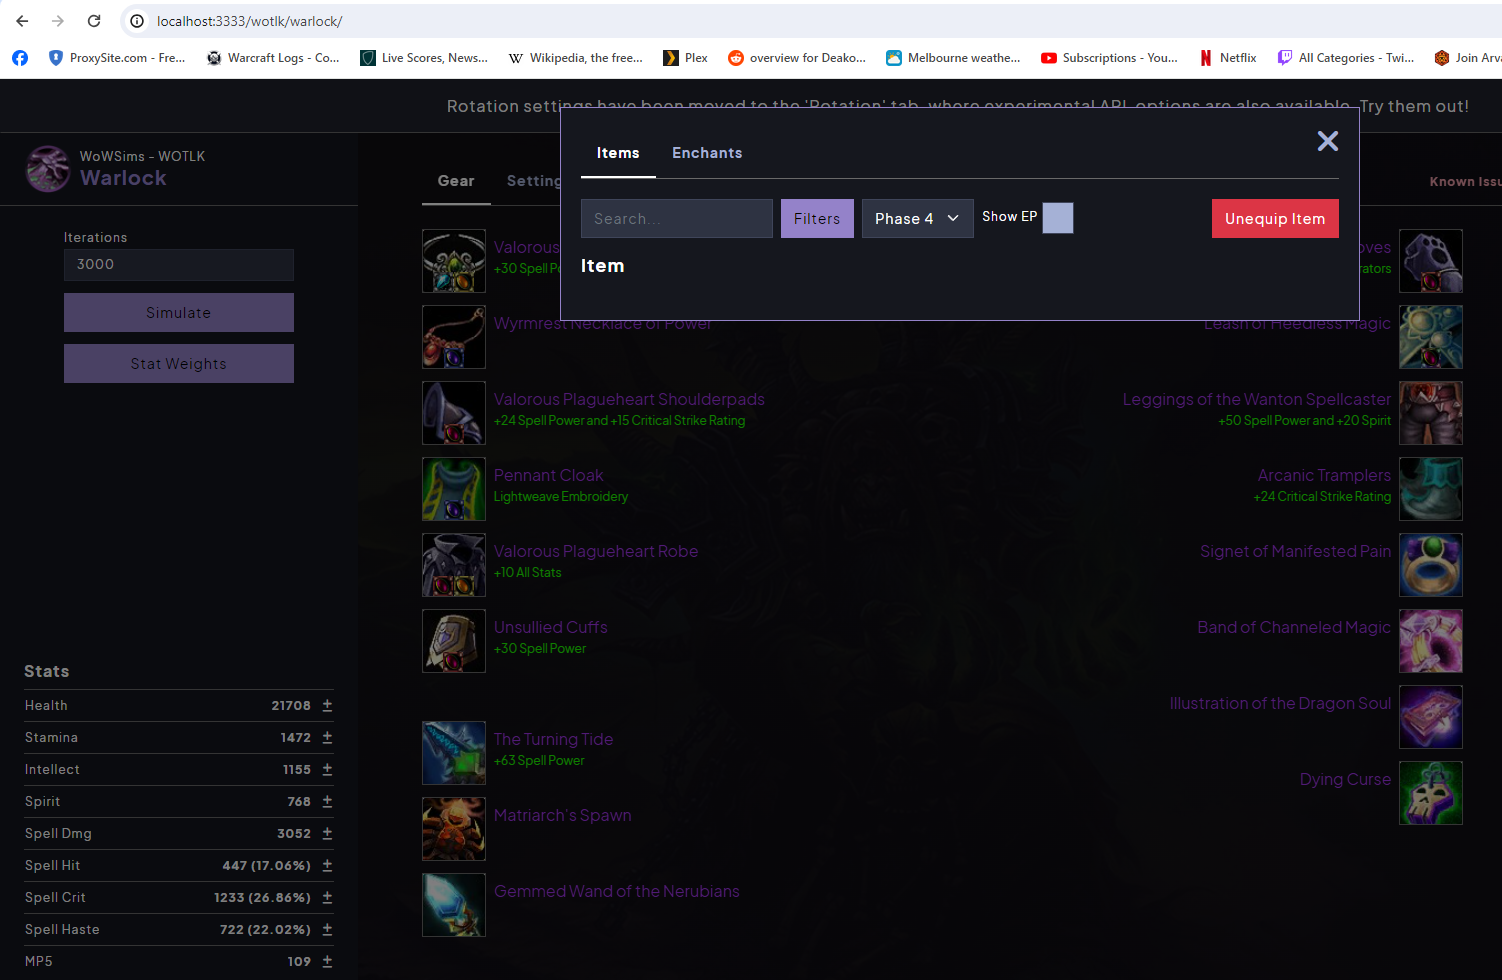The height and width of the screenshot is (980, 1502).
Task: Select the Signet of Manifested Pain ring icon
Action: pyautogui.click(x=1430, y=565)
